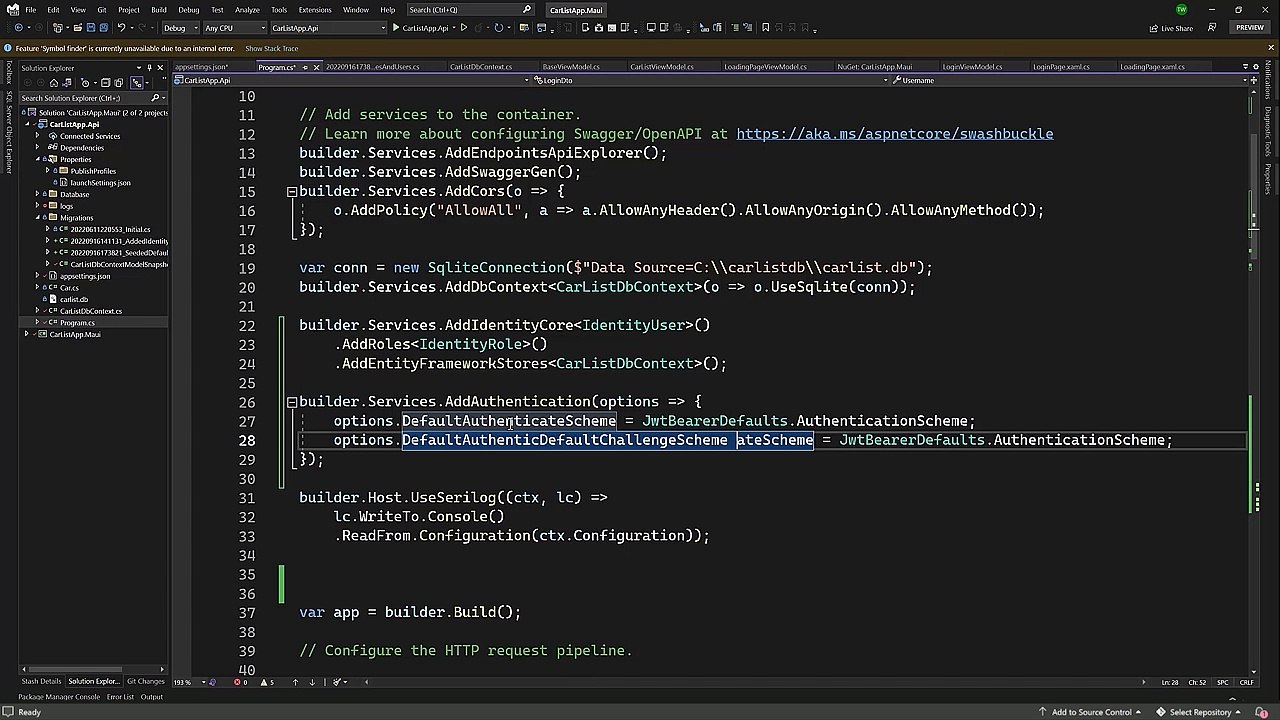Viewport: 1280px width, 720px height.
Task: Click the Search Solution Explorer input field
Action: click(85, 98)
